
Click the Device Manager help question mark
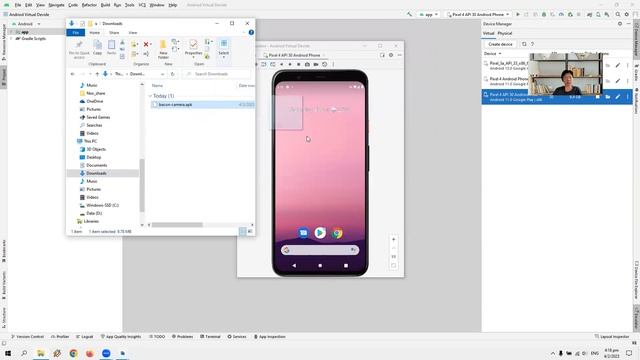click(x=532, y=44)
